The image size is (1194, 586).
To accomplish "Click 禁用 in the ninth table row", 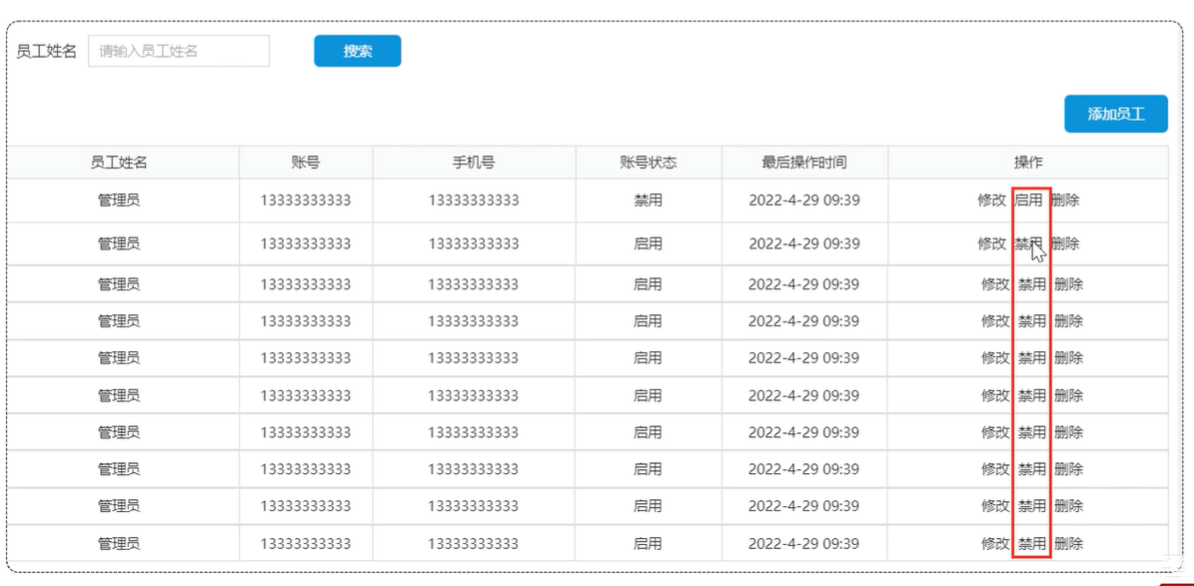I will [x=1031, y=506].
